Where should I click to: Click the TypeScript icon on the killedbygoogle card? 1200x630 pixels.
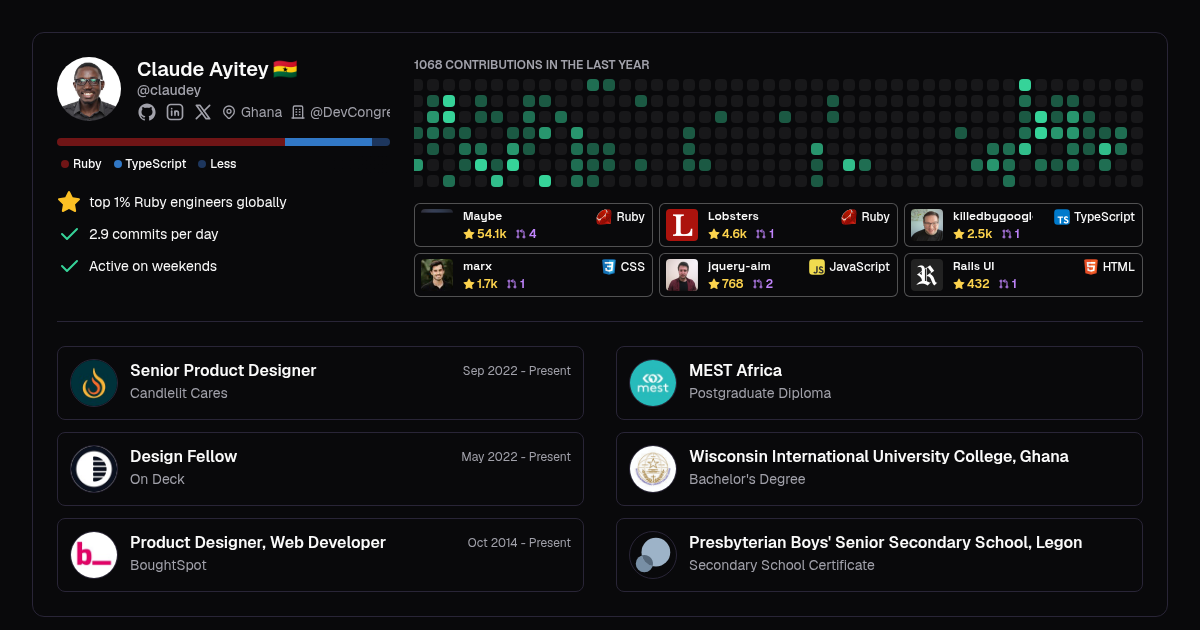[x=1062, y=217]
